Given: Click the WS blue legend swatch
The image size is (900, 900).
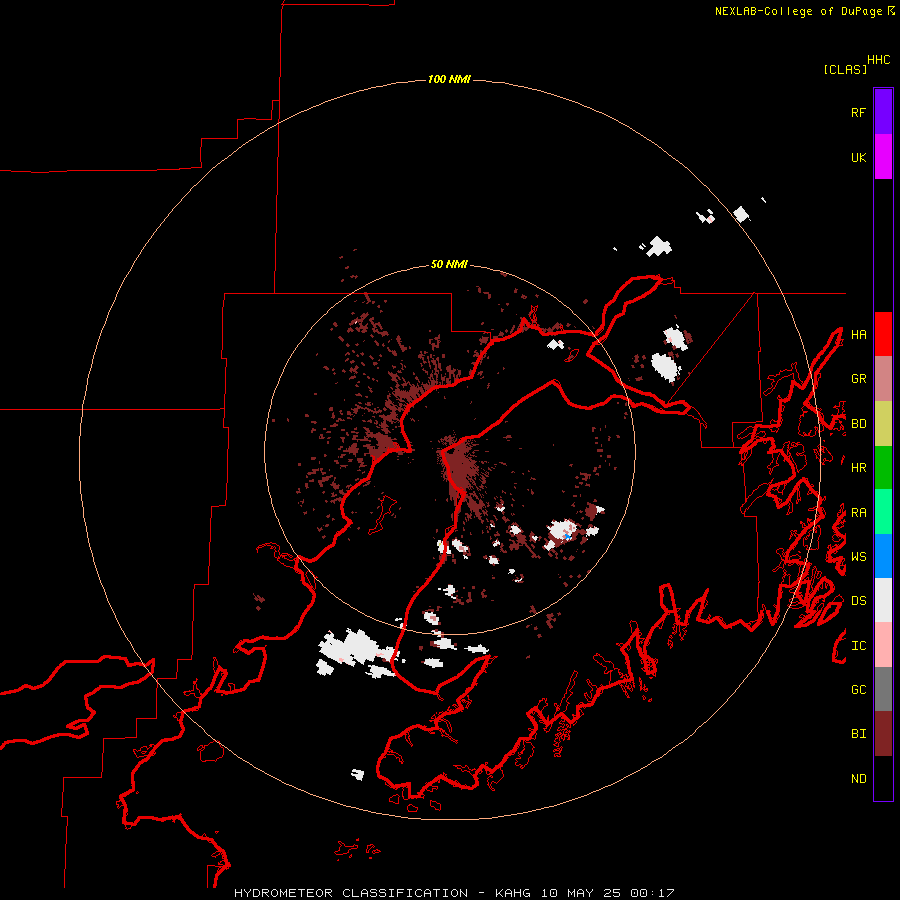Looking at the screenshot, I should [883, 556].
